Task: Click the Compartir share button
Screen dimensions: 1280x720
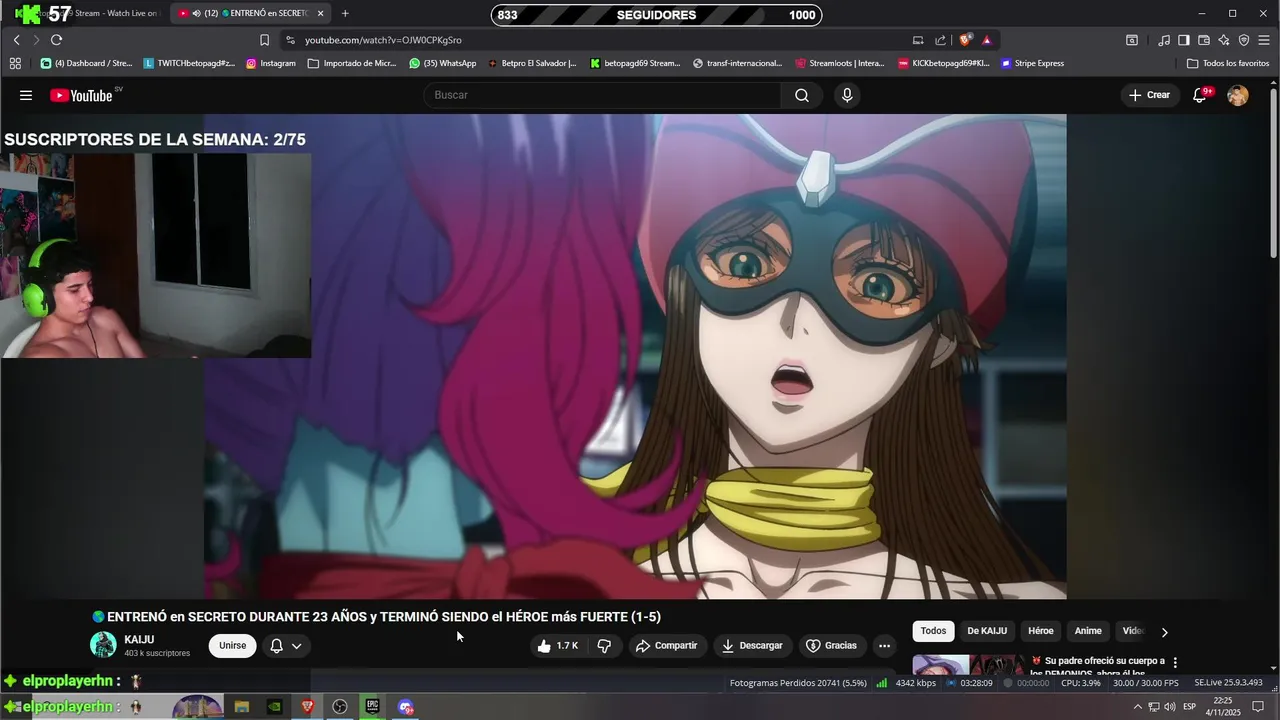Action: [666, 646]
